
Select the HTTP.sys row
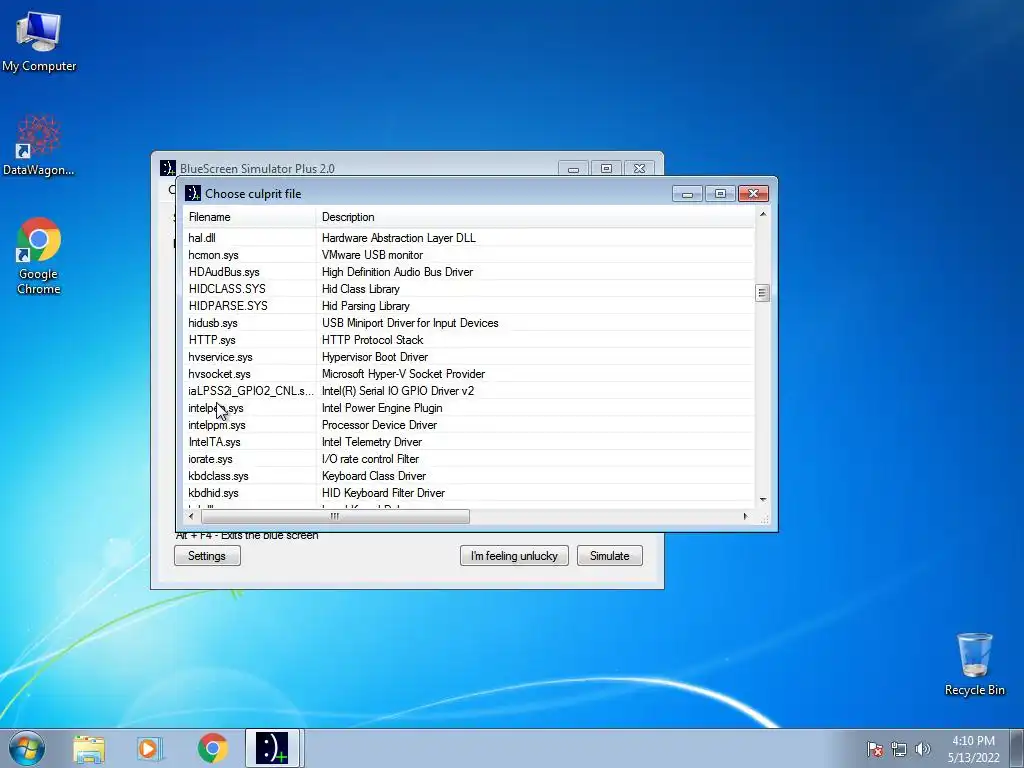point(468,340)
